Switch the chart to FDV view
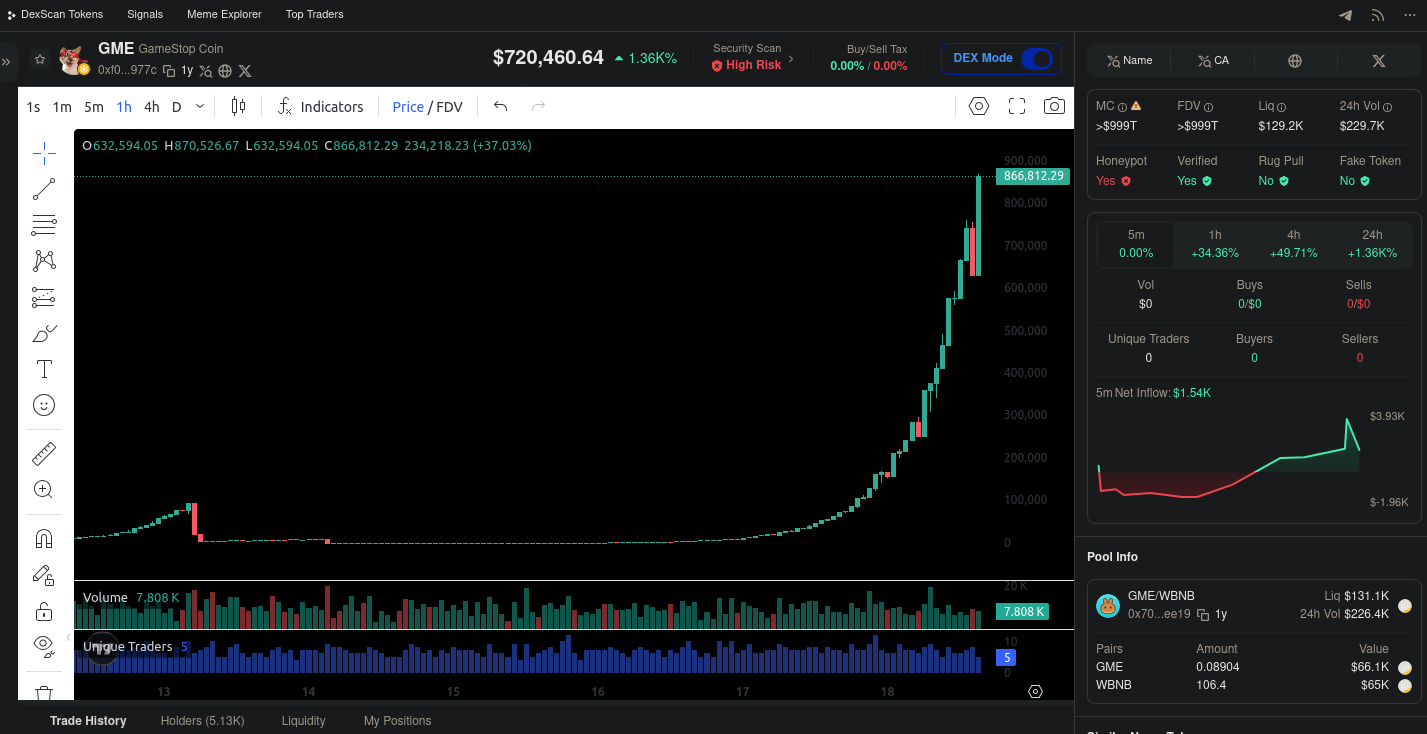The image size is (1427, 734). (x=449, y=107)
